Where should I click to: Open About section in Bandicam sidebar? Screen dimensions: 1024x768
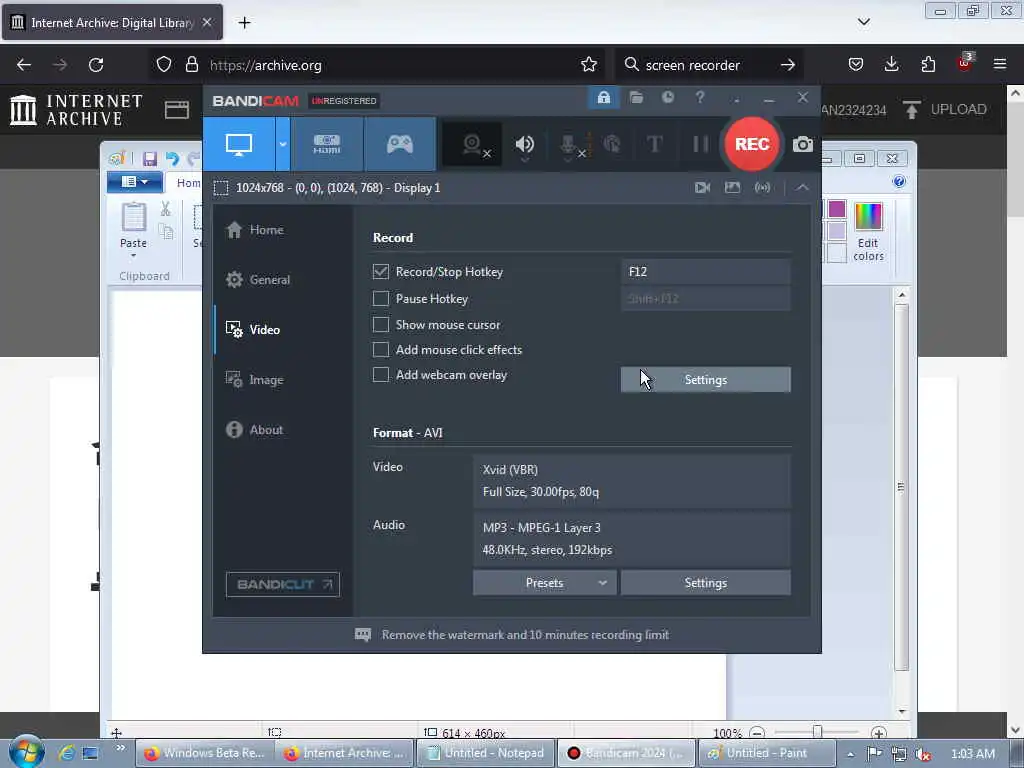click(254, 430)
